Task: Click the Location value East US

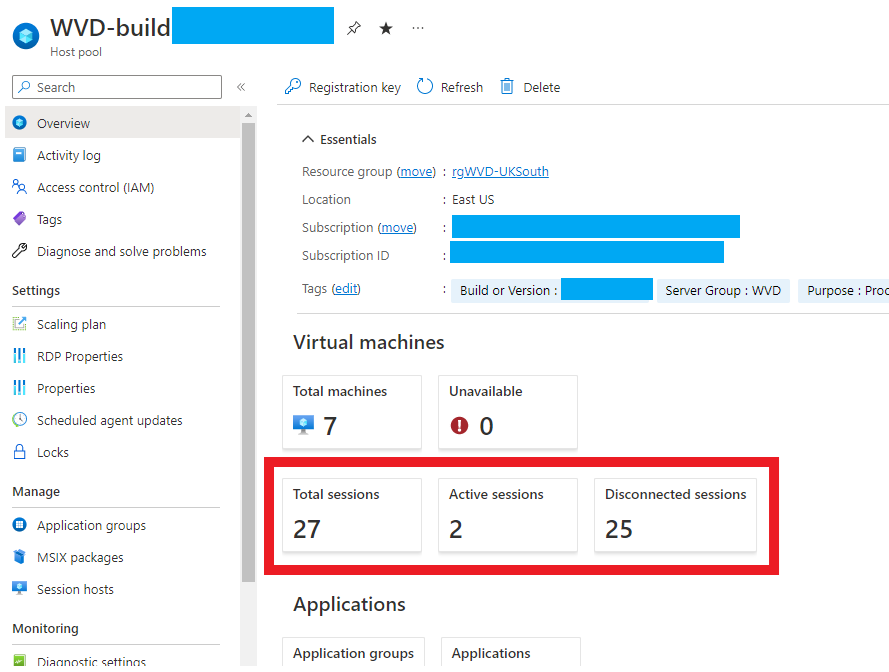Action: point(473,200)
